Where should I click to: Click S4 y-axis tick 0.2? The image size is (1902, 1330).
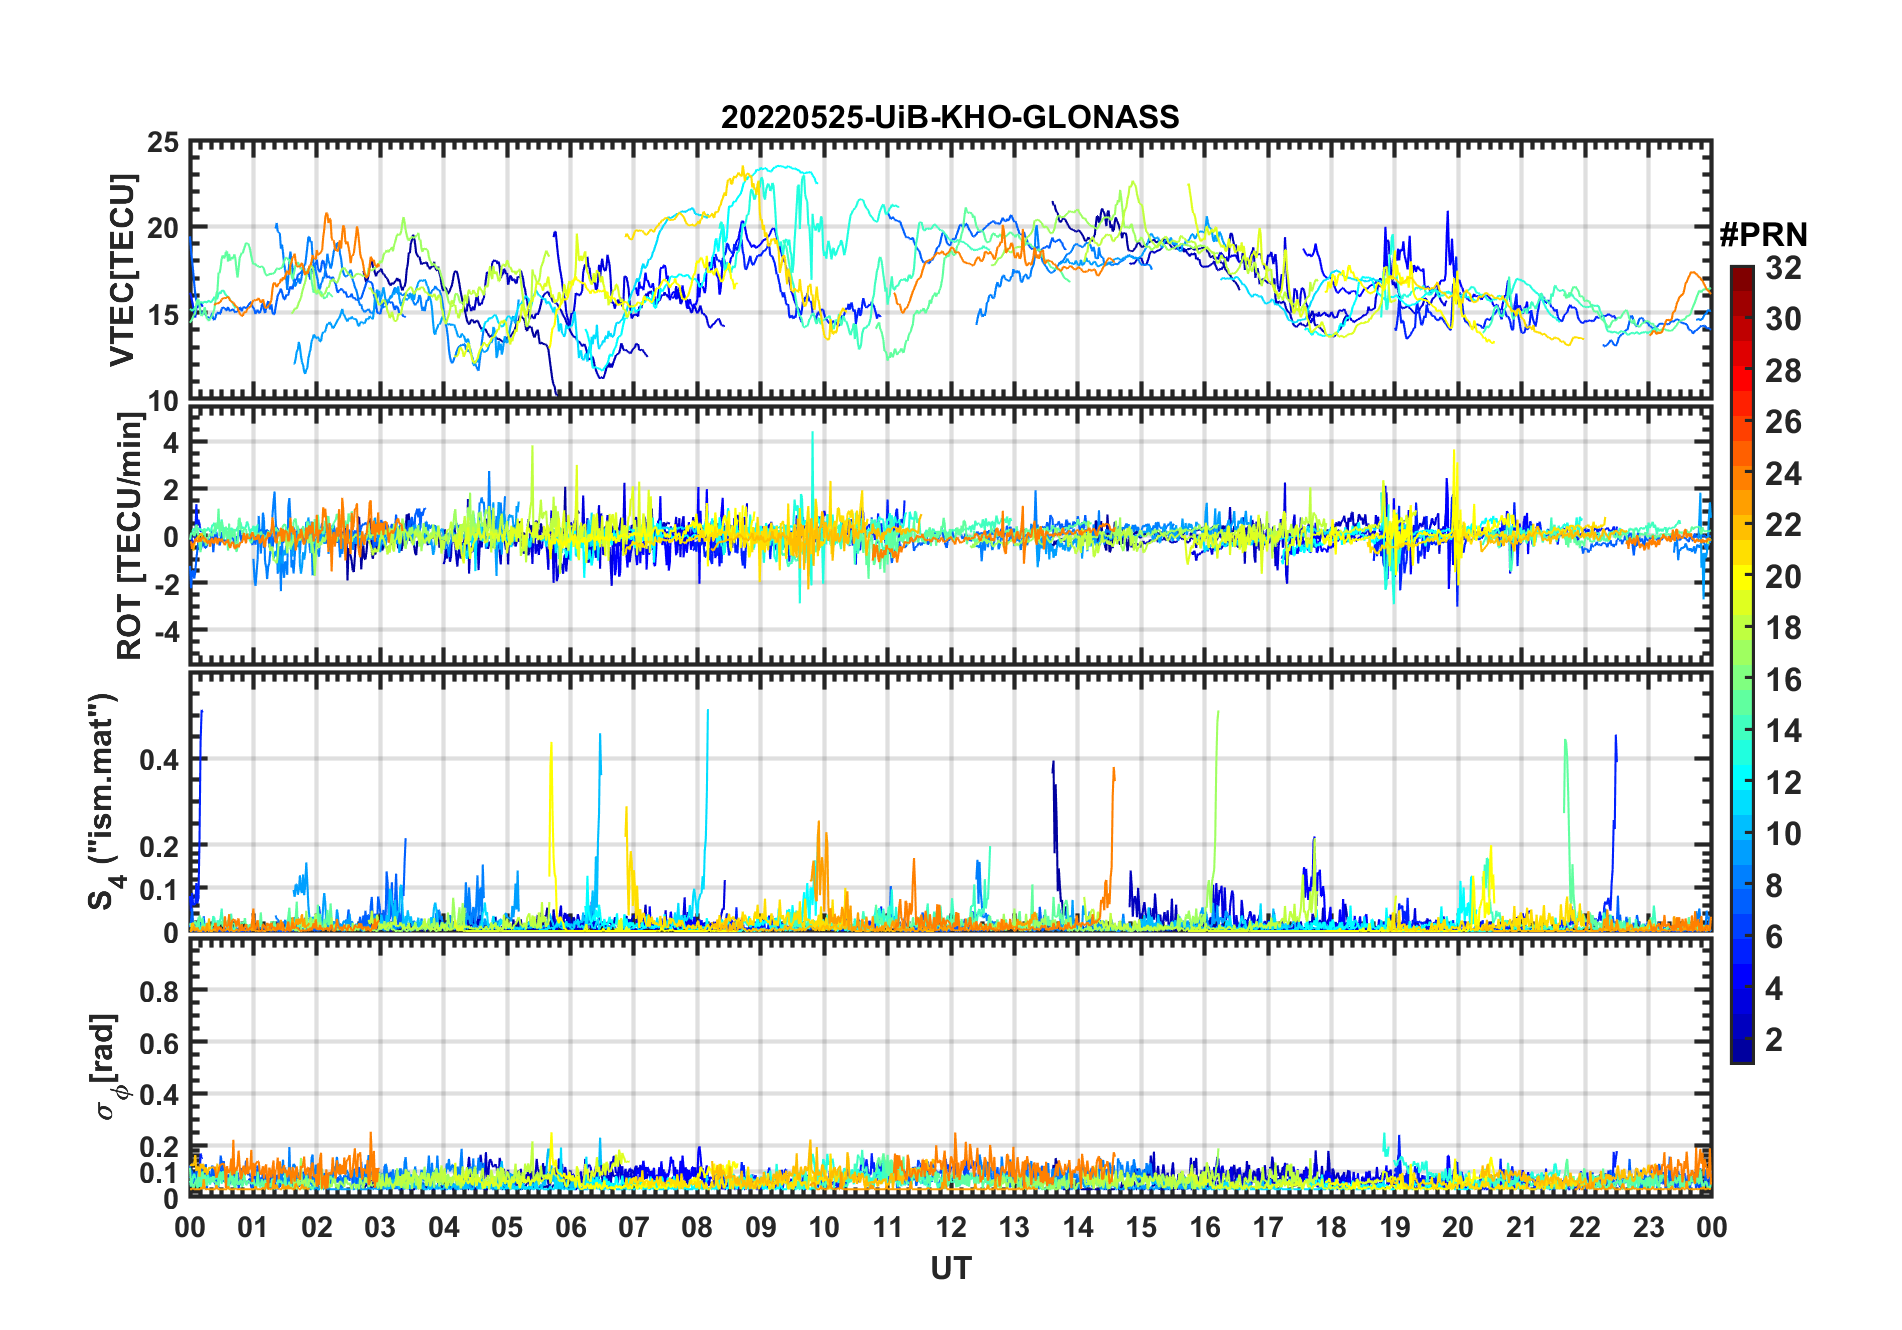[159, 846]
